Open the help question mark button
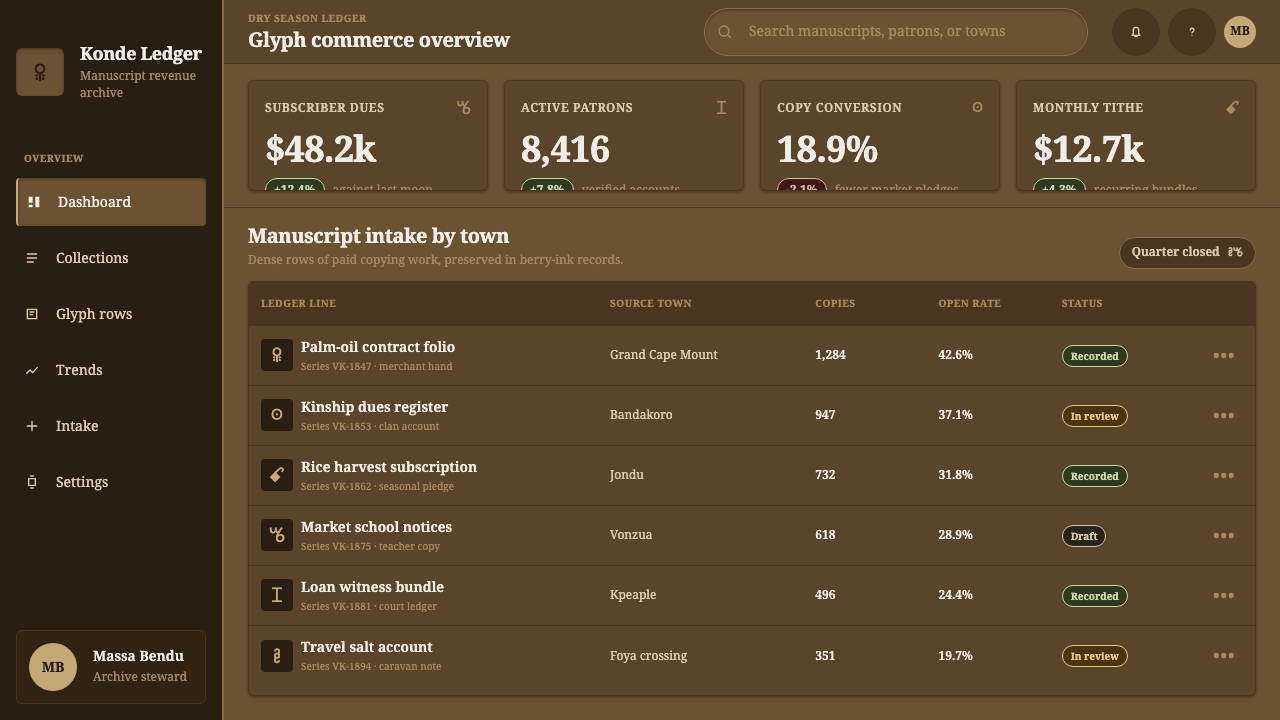Screen dimensions: 1280x720 (x=1192, y=32)
